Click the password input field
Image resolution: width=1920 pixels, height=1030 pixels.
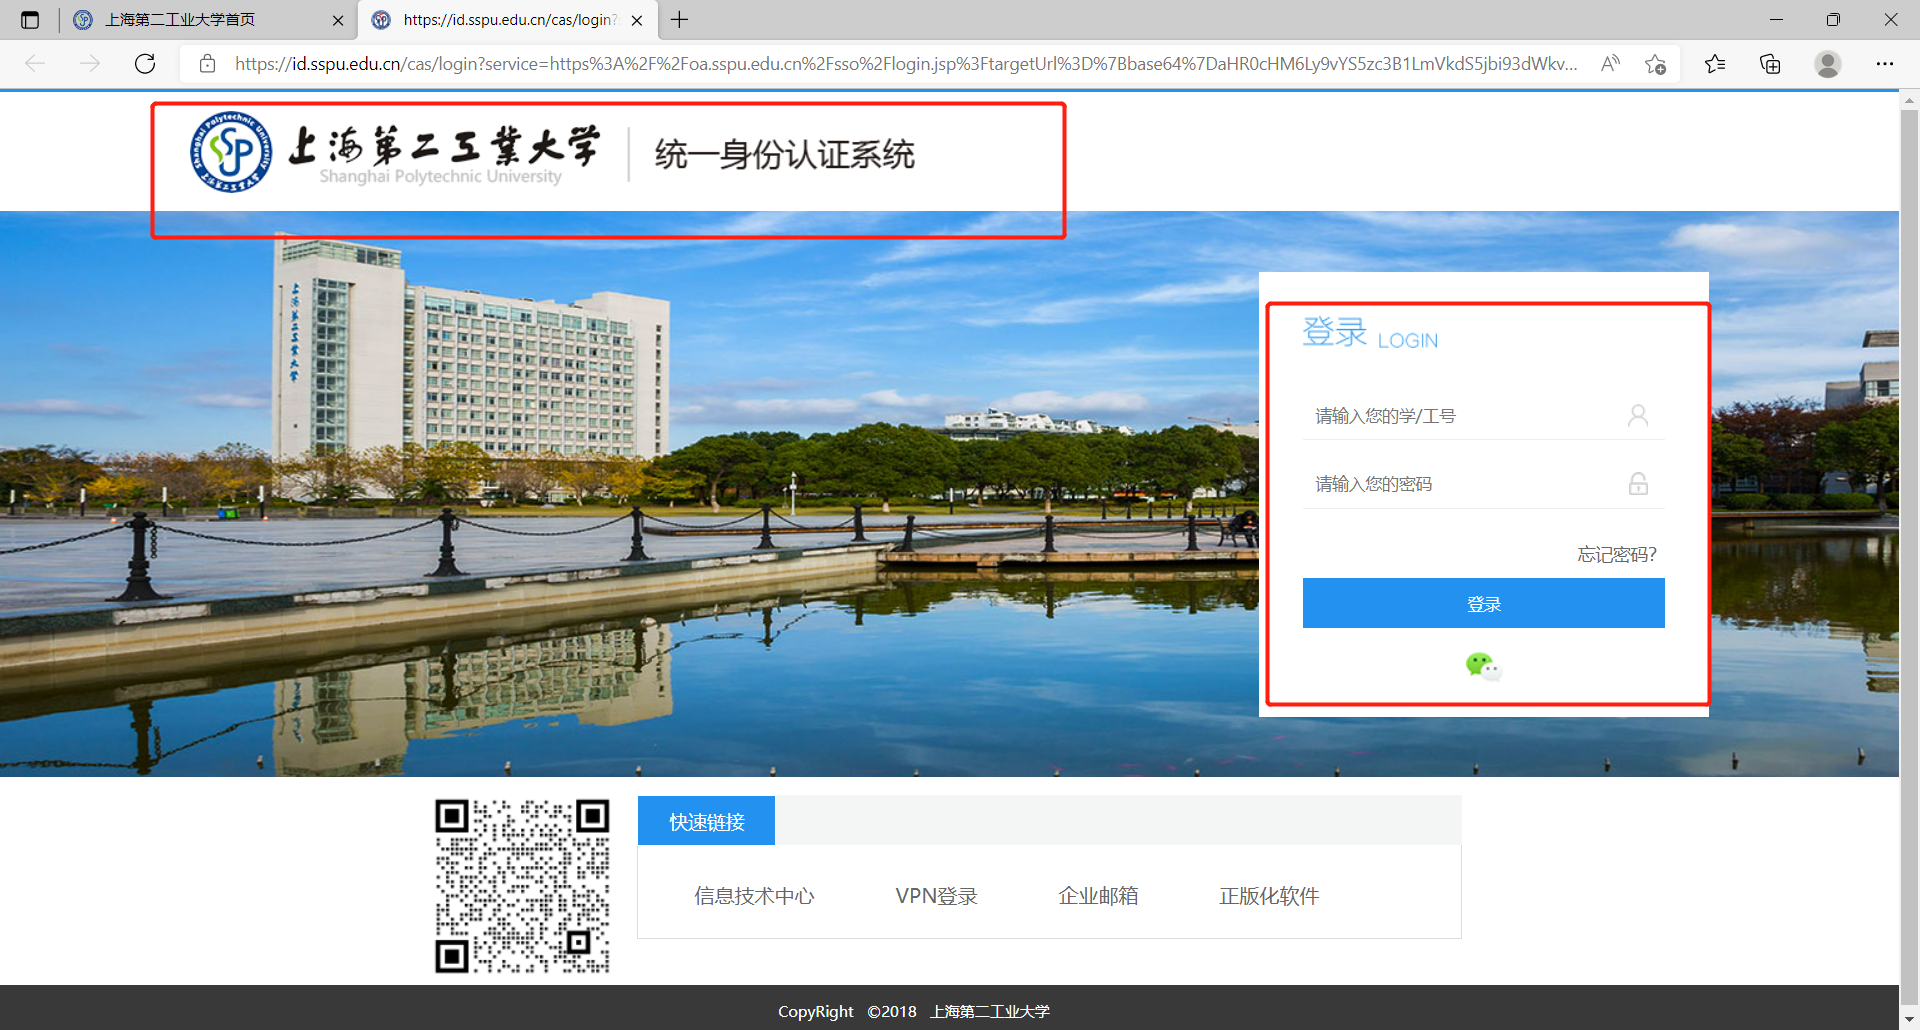pyautogui.click(x=1465, y=484)
